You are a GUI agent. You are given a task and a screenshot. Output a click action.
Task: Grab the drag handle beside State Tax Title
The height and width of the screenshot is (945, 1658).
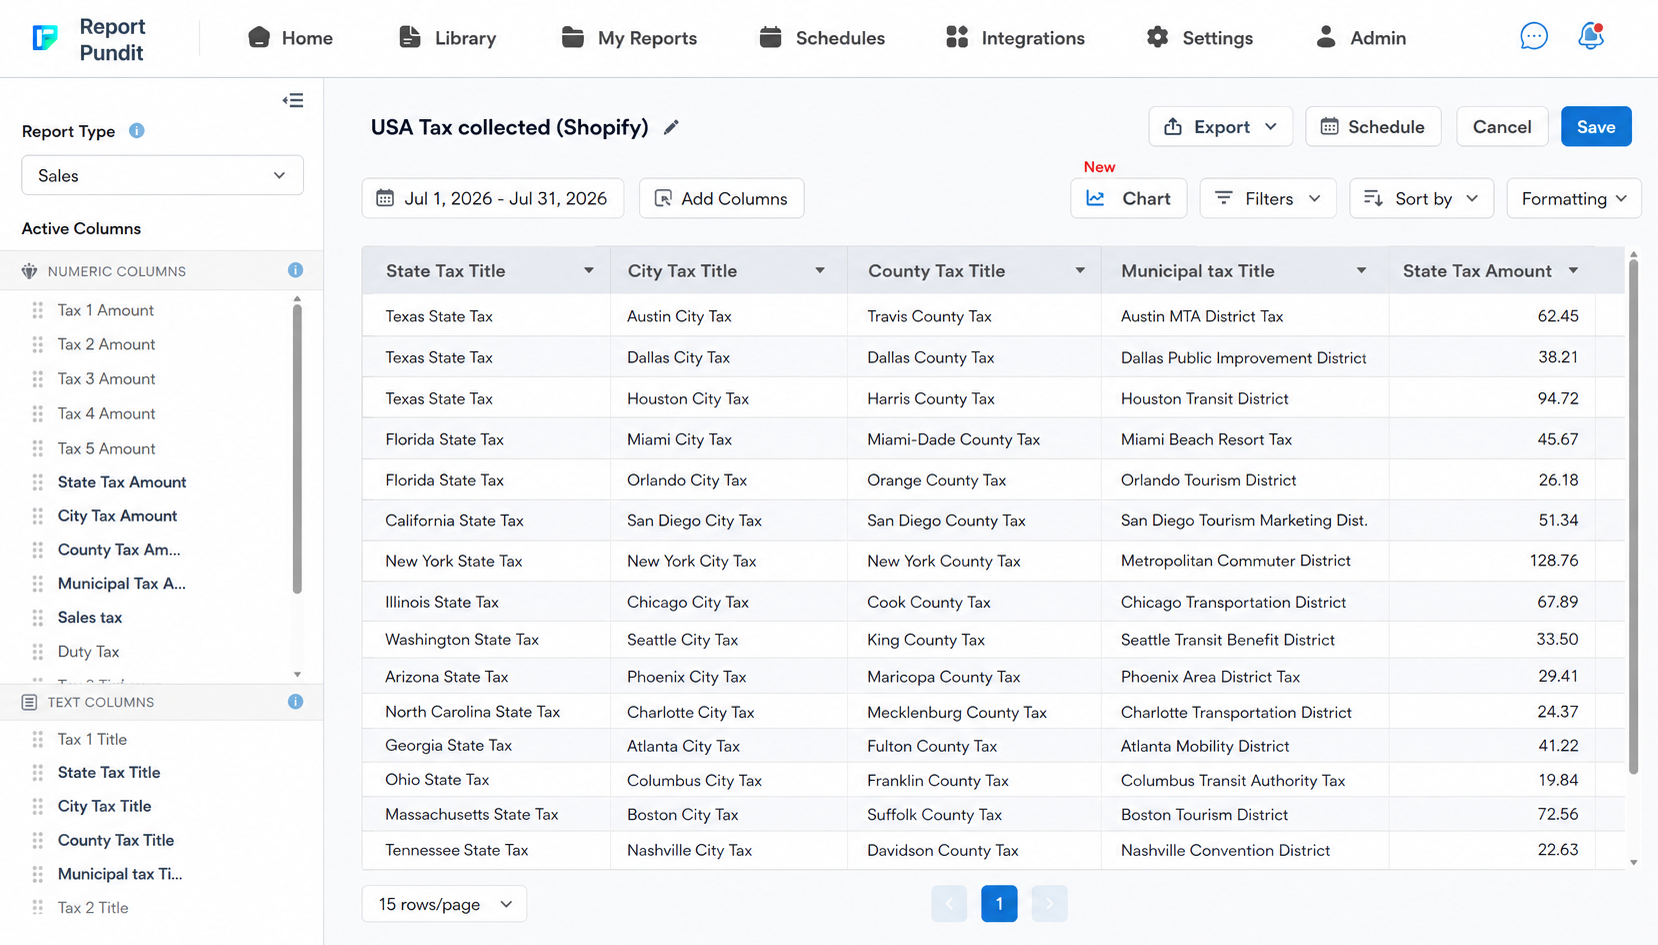coord(38,773)
